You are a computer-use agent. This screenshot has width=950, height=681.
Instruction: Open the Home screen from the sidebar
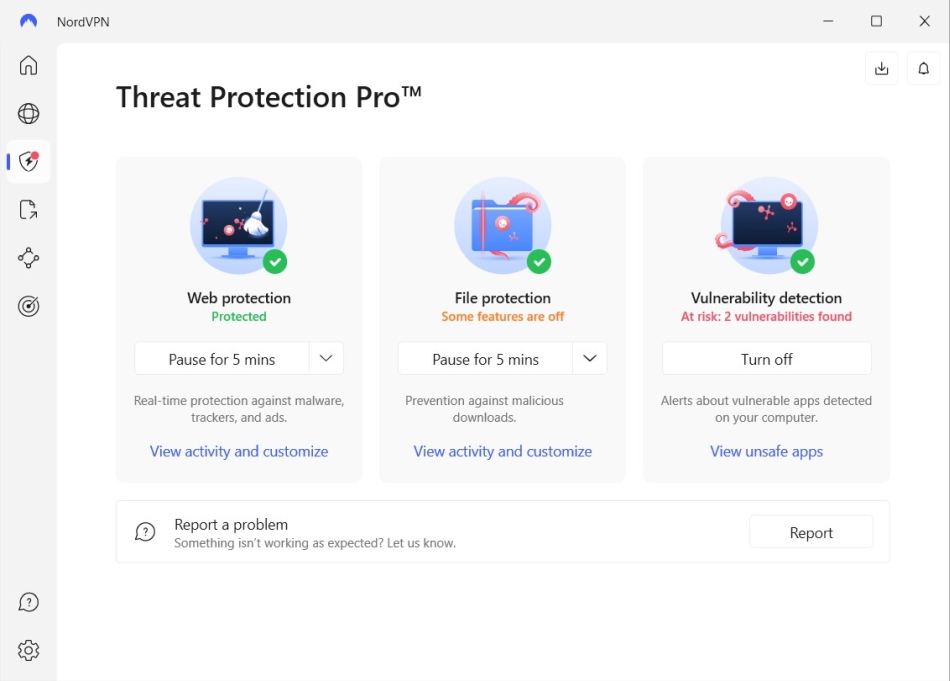pos(28,65)
